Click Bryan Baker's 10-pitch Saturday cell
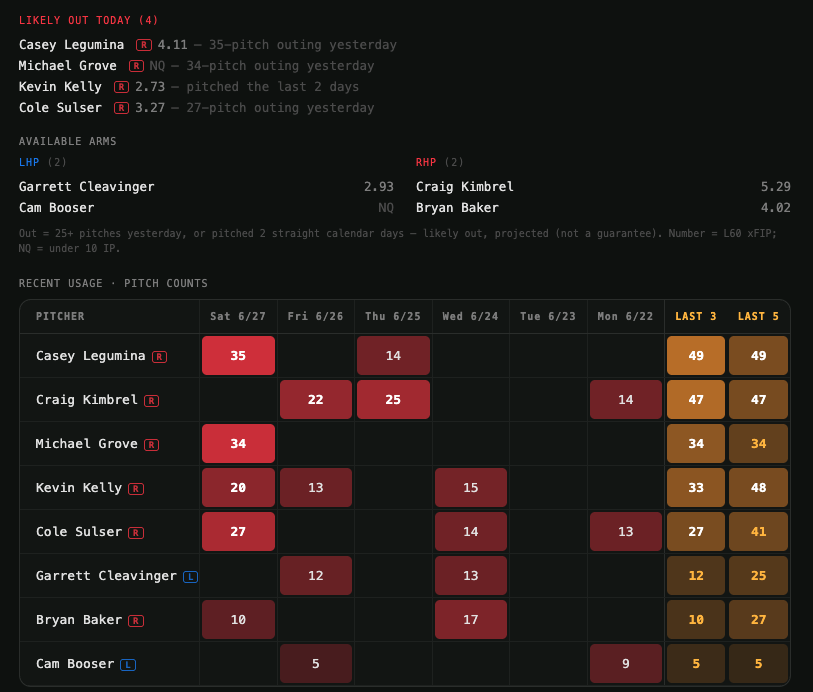This screenshot has width=813, height=692. point(239,620)
